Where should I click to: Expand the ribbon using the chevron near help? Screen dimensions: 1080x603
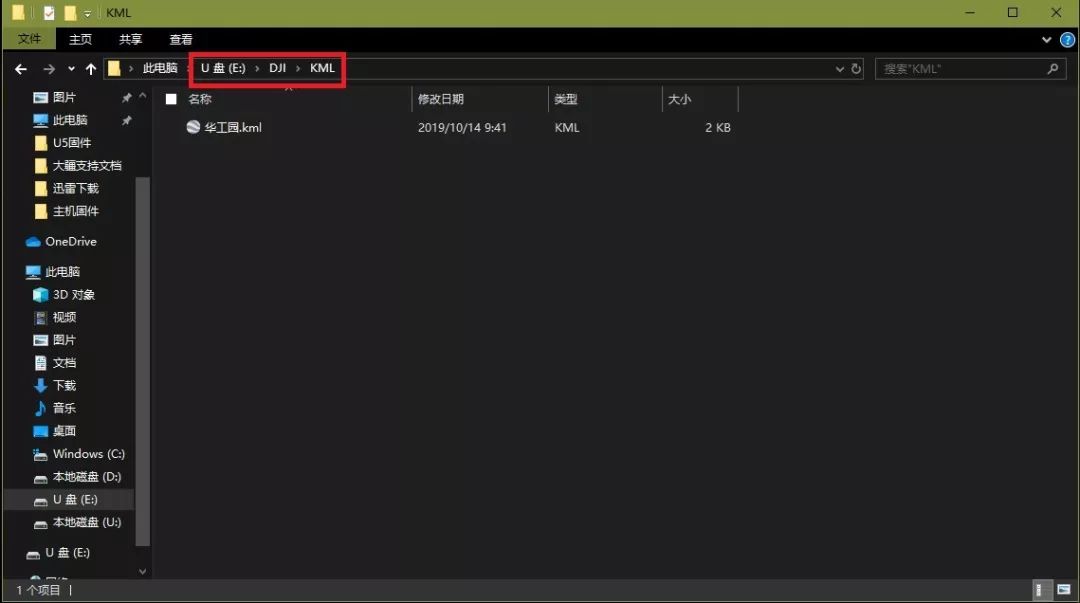1046,39
